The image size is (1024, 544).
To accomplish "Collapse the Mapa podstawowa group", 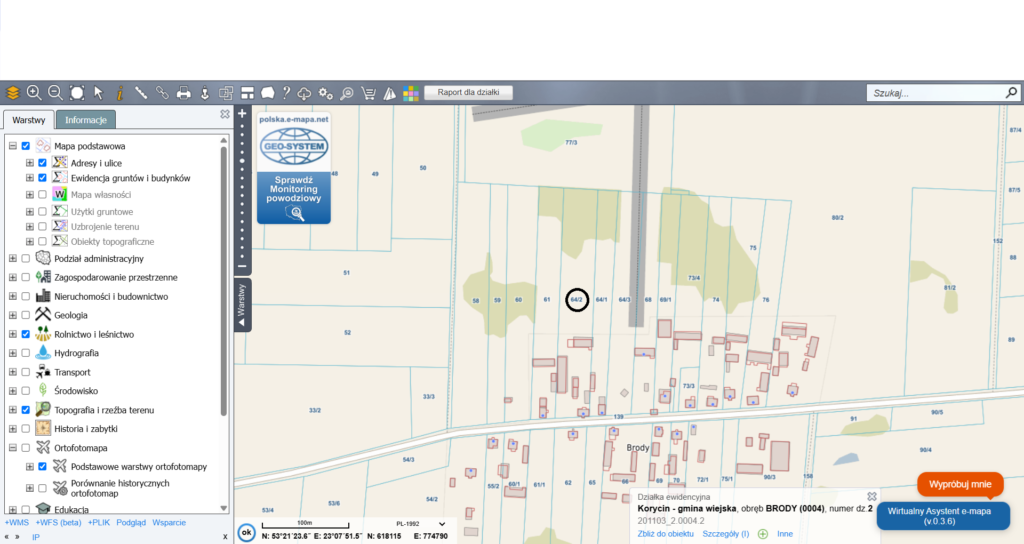I will 13,146.
